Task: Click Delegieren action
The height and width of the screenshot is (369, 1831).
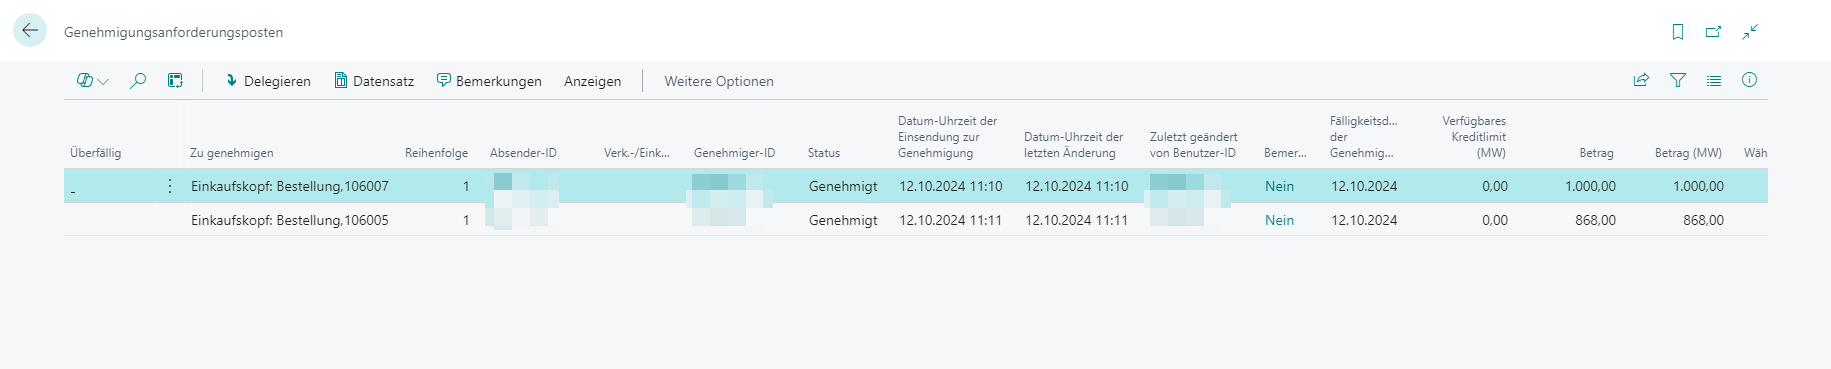Action: (x=268, y=81)
